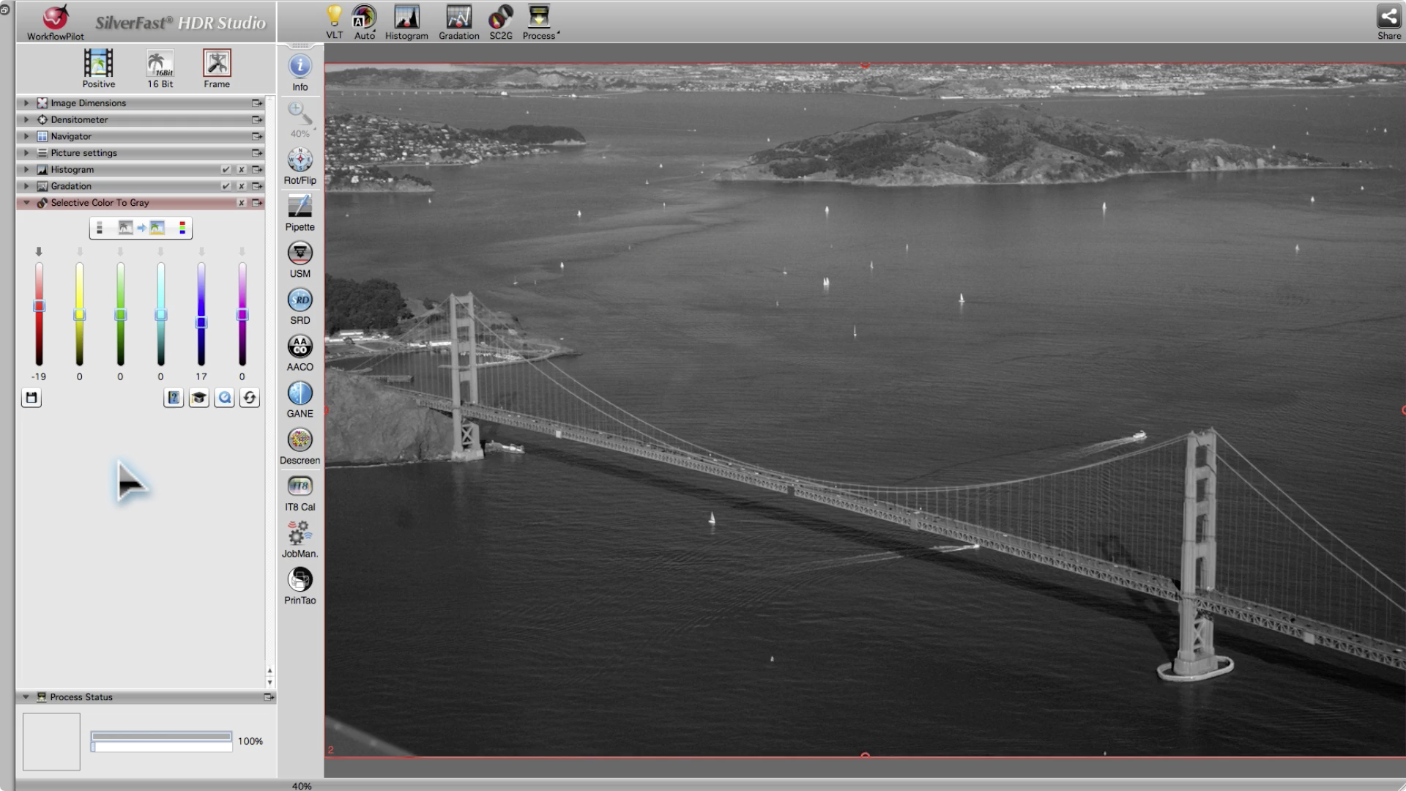Click the reset button under color sliders
Viewport: 1406px width, 791px height.
[249, 398]
